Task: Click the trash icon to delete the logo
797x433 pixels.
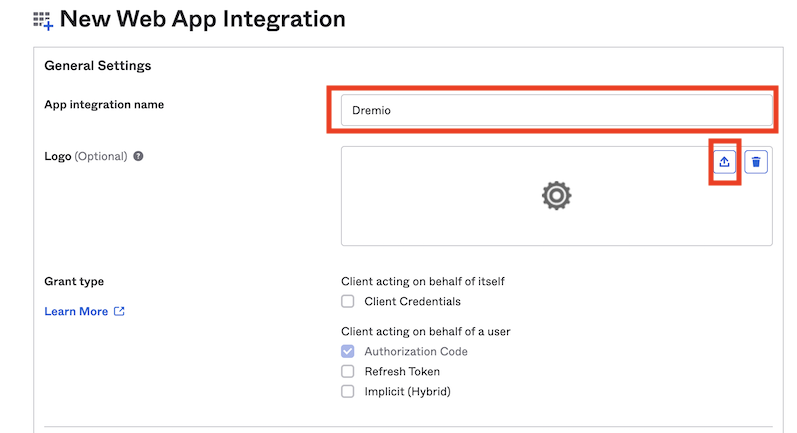Action: [756, 162]
